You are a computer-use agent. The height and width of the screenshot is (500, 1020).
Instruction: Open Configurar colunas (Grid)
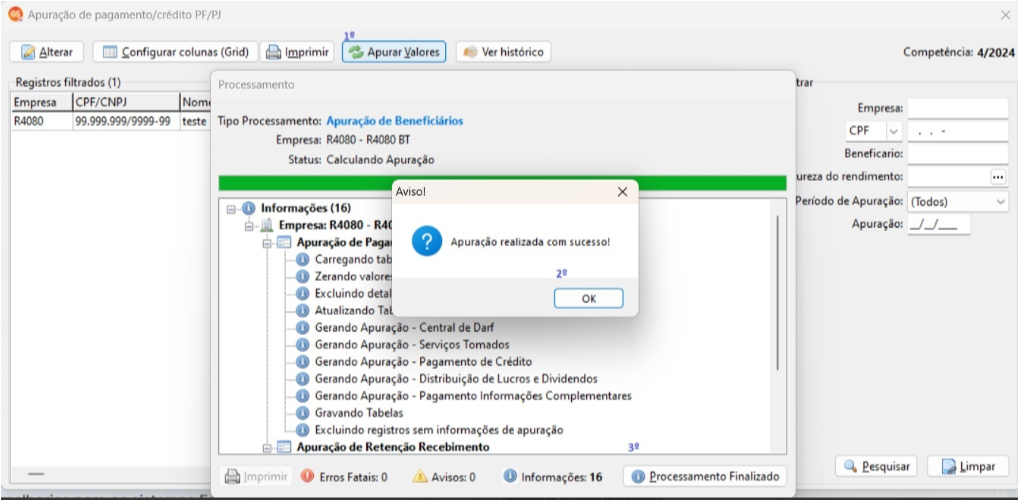click(x=178, y=52)
